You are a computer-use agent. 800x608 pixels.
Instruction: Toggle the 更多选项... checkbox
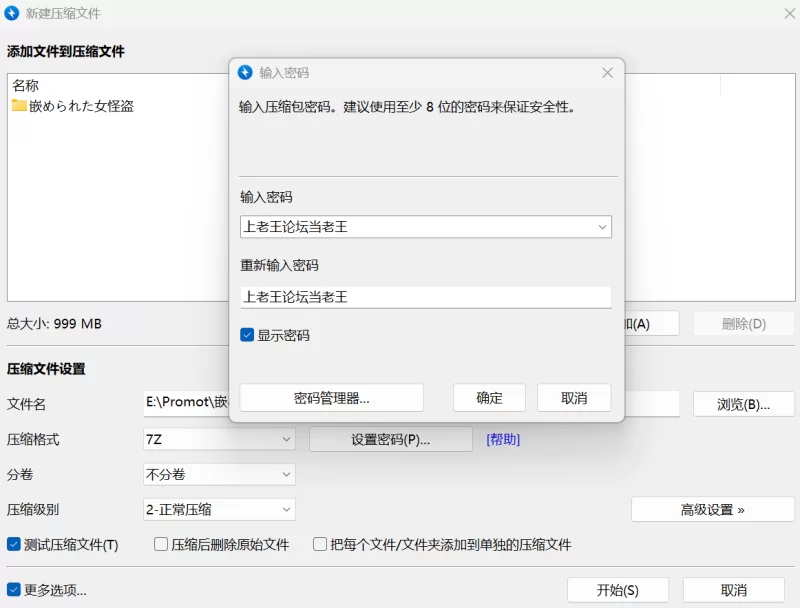pyautogui.click(x=14, y=590)
